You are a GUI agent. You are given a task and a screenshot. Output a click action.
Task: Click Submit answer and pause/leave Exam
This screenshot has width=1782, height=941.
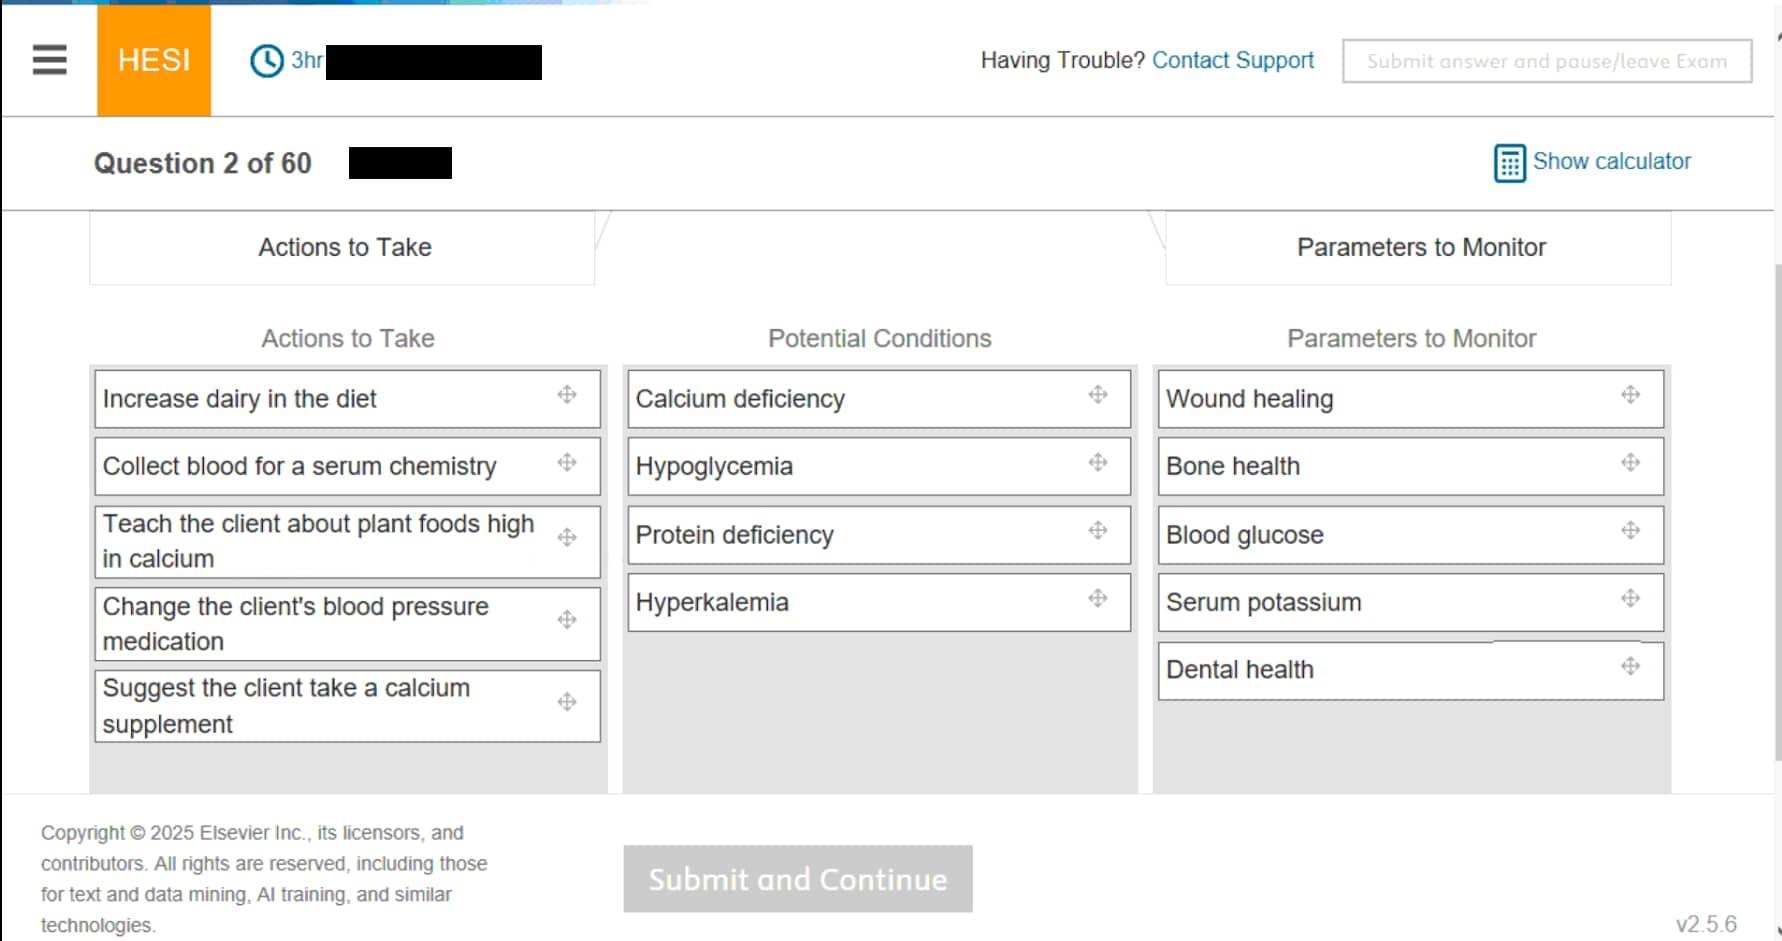[x=1546, y=61]
